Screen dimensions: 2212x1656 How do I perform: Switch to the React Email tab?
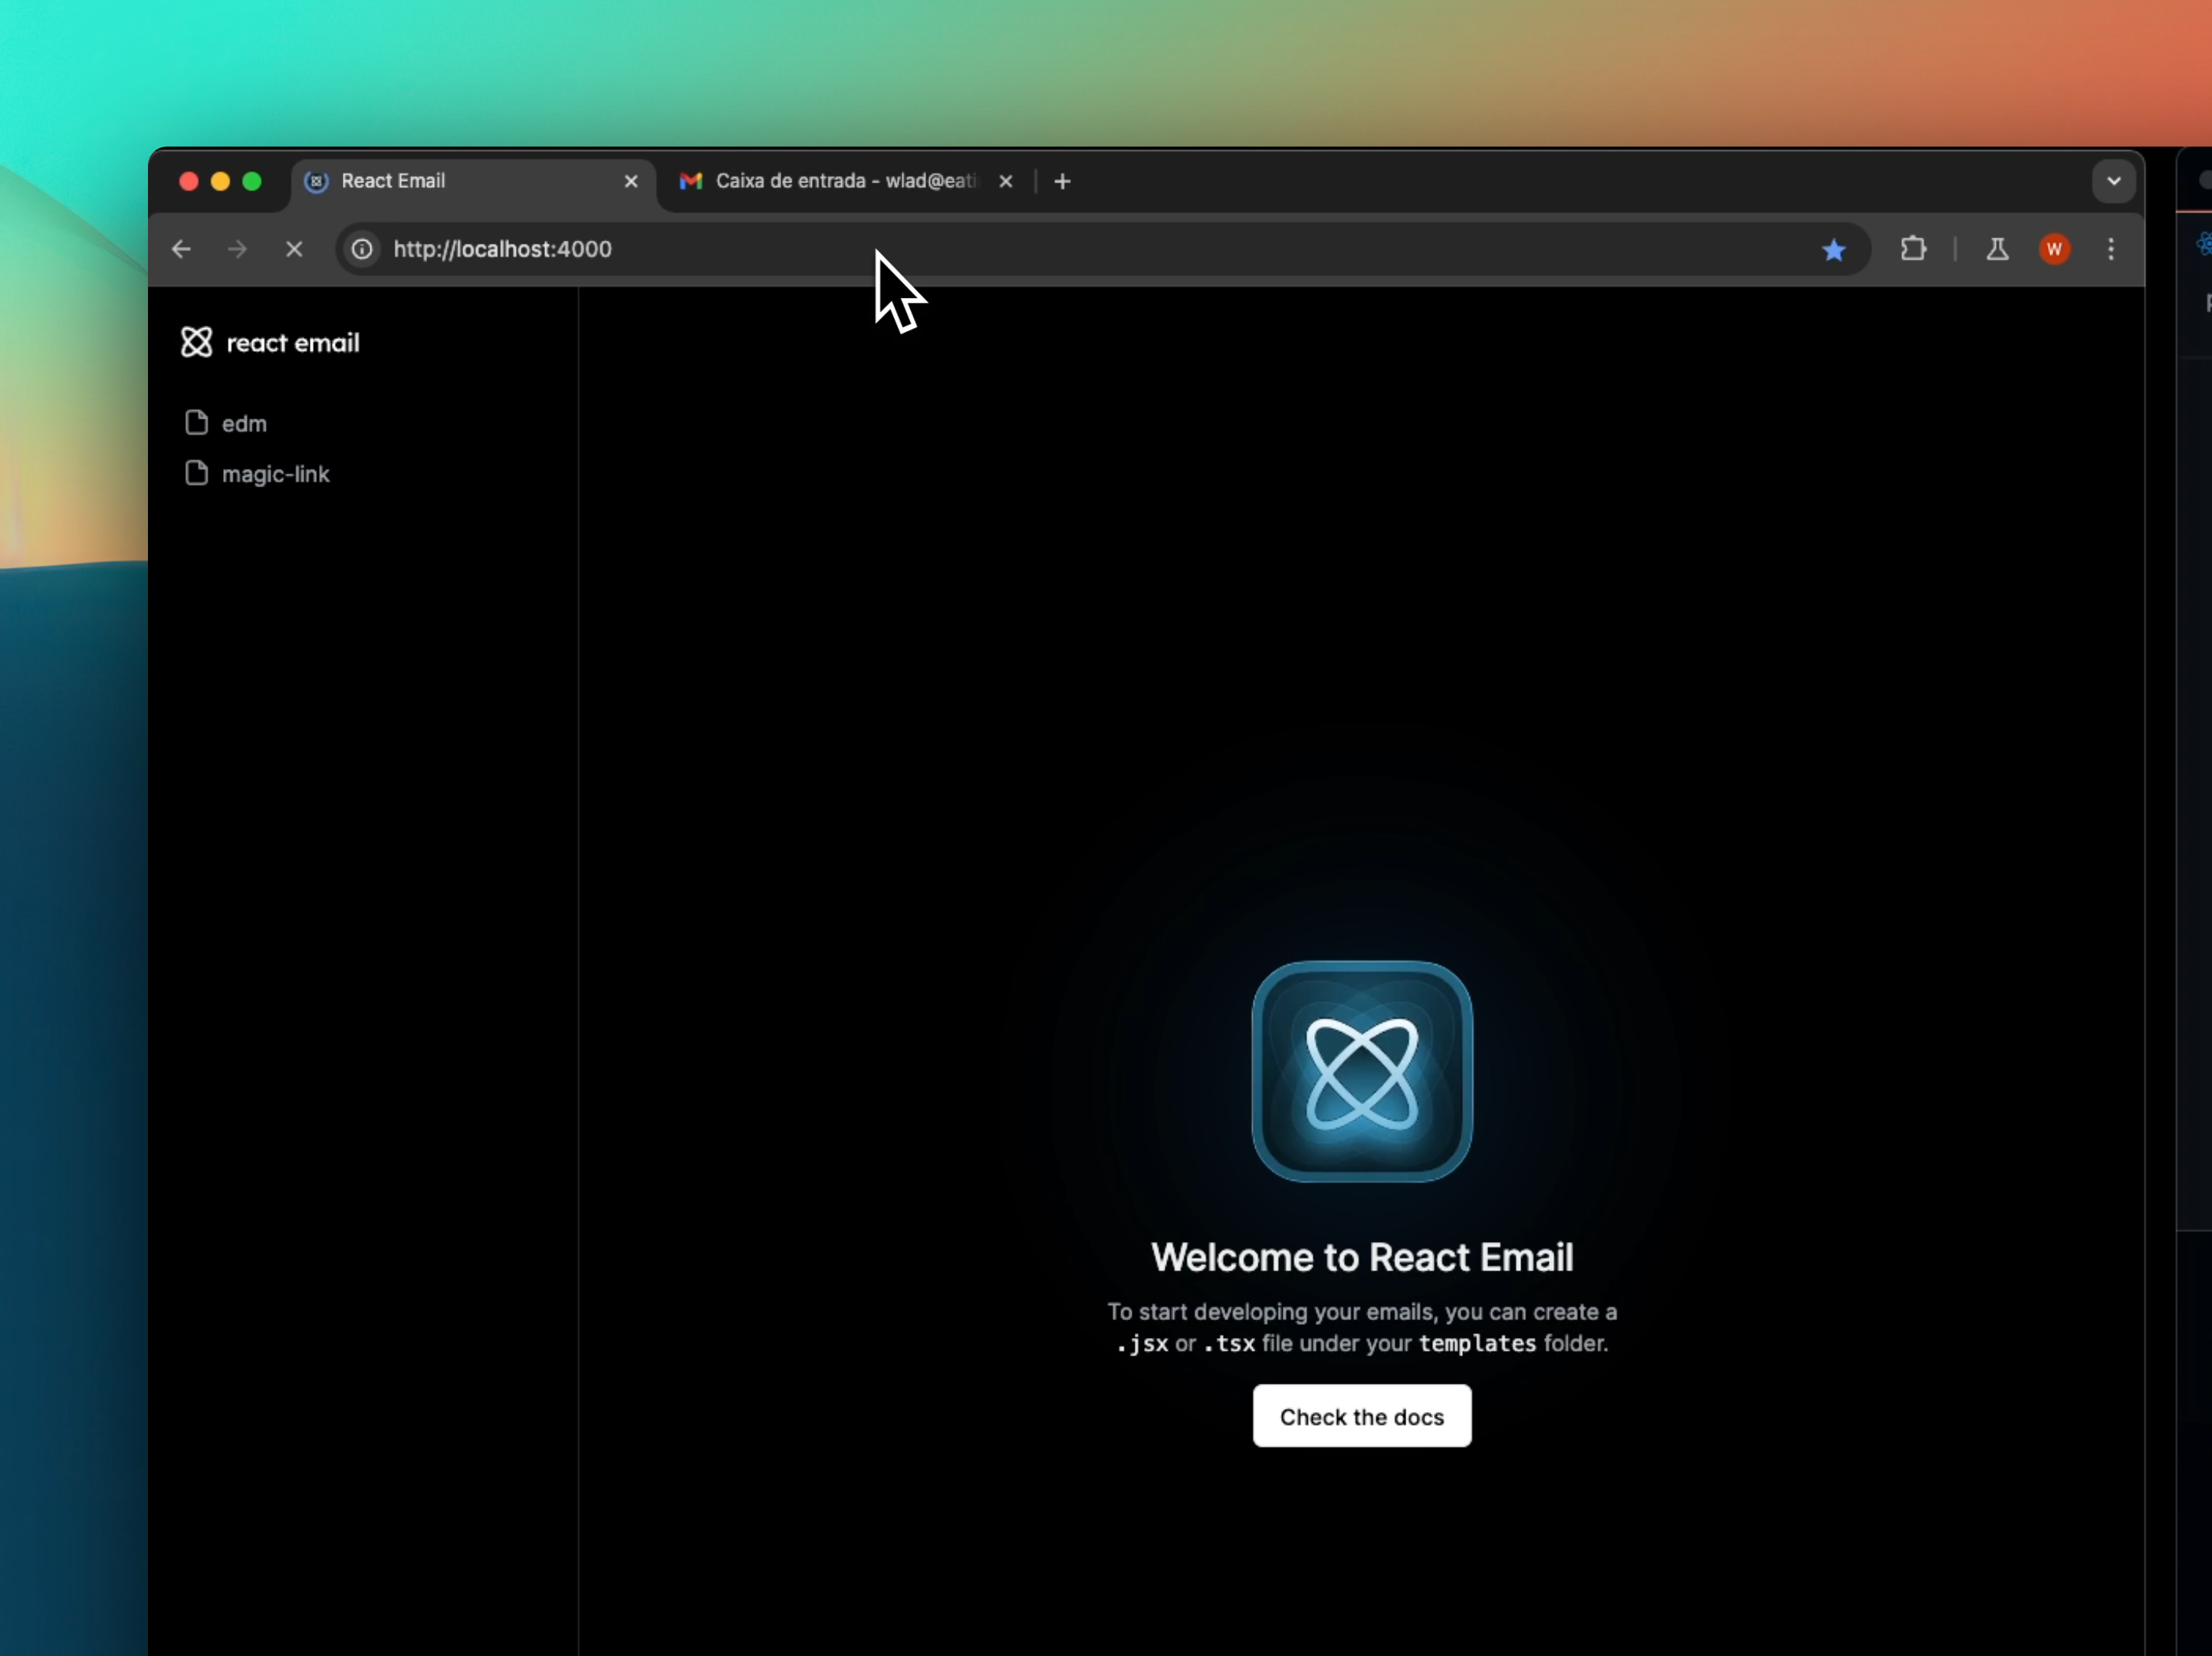(473, 181)
